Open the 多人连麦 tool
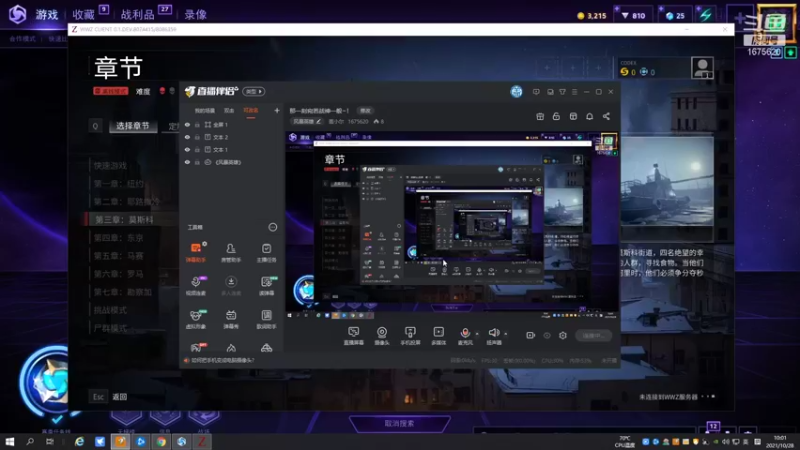The height and width of the screenshot is (450, 800). (231, 286)
